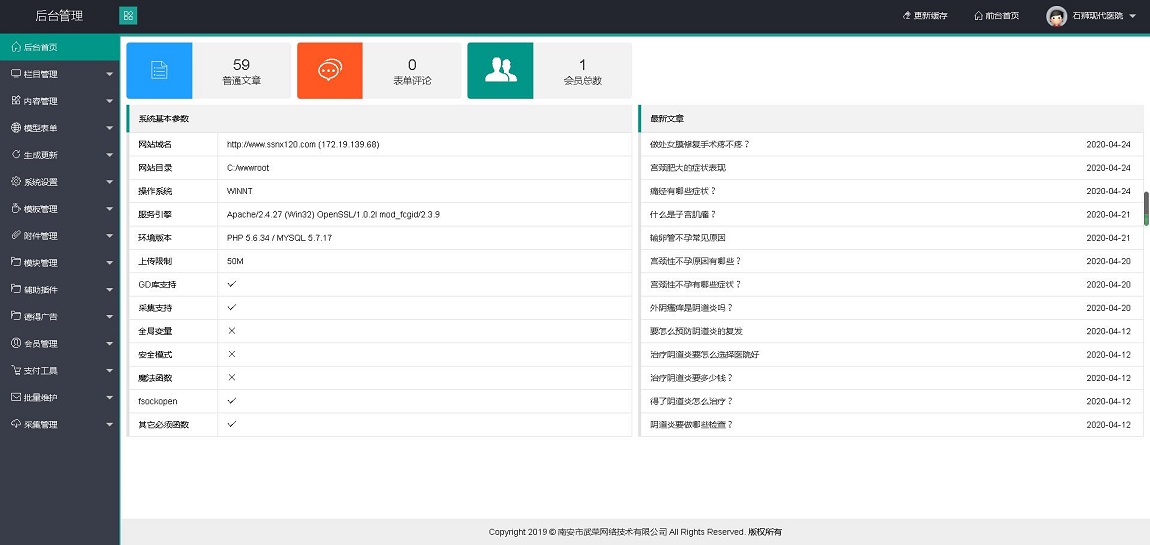The height and width of the screenshot is (545, 1150).
Task: Click the sidebar collapse icon beside 后台管理
Action: point(128,16)
